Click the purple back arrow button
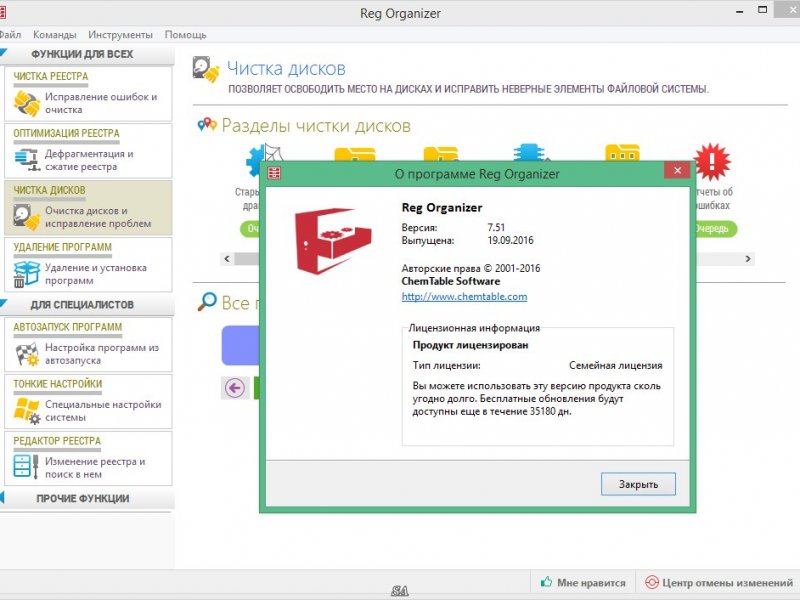The height and width of the screenshot is (600, 800). [x=235, y=388]
